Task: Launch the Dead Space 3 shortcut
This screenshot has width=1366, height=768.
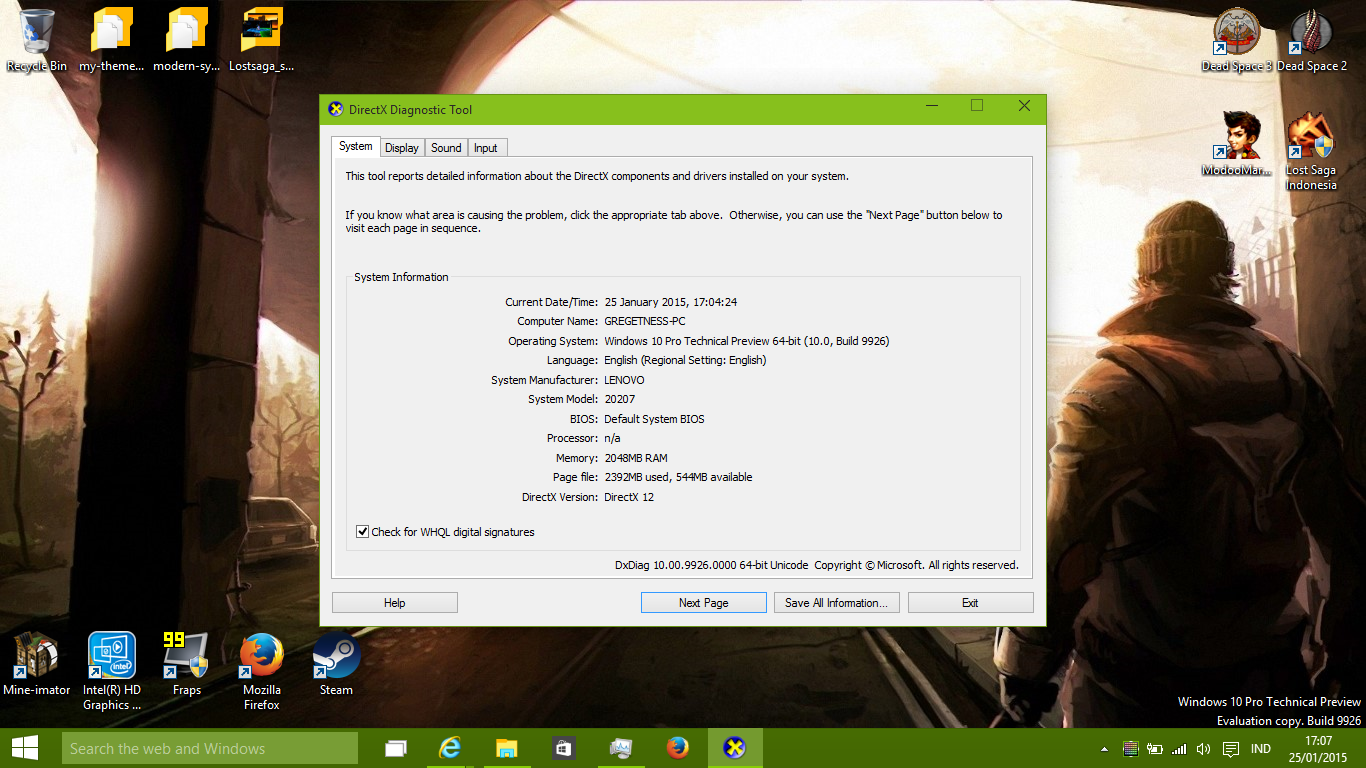Action: pos(1237,40)
